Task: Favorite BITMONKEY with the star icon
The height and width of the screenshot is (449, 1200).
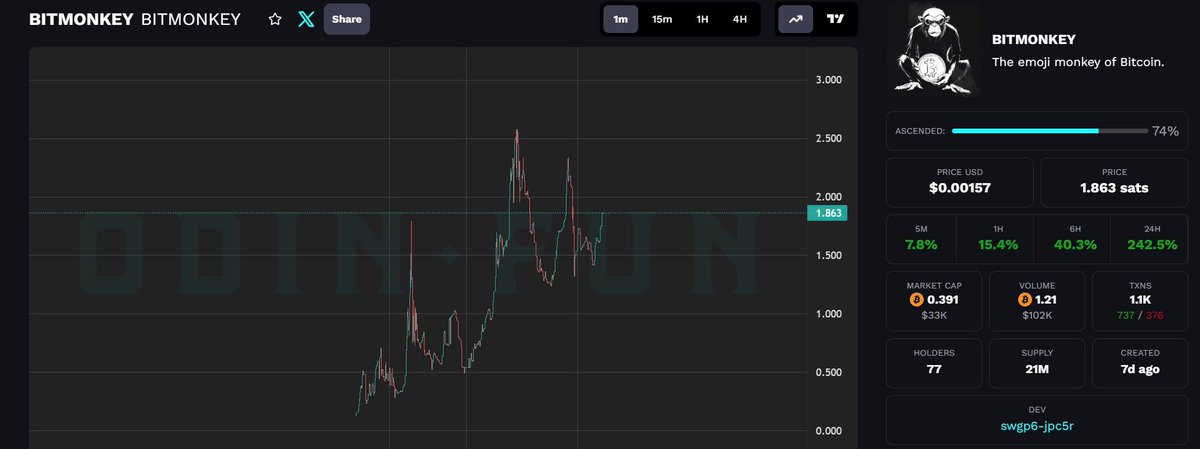Action: pyautogui.click(x=275, y=19)
